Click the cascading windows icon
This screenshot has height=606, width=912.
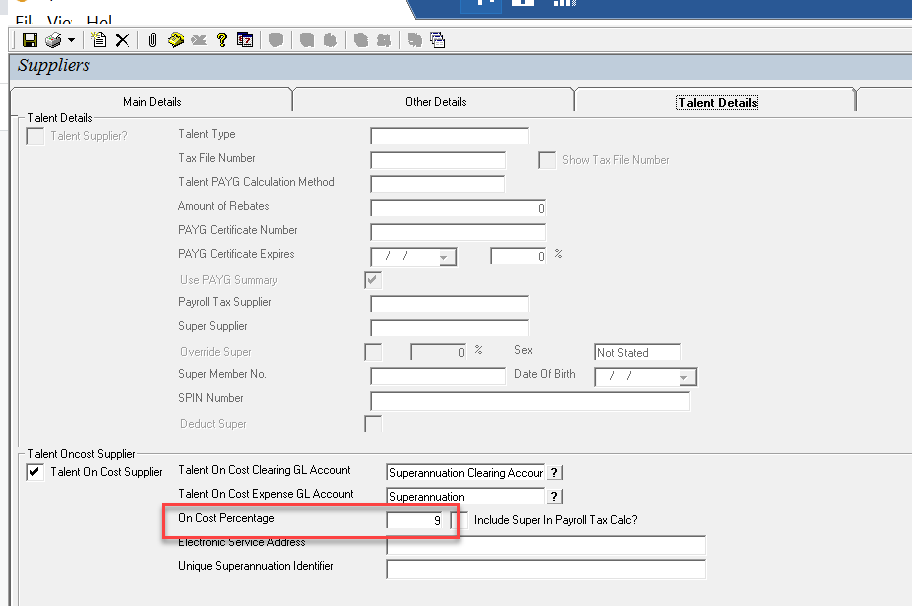[x=437, y=40]
